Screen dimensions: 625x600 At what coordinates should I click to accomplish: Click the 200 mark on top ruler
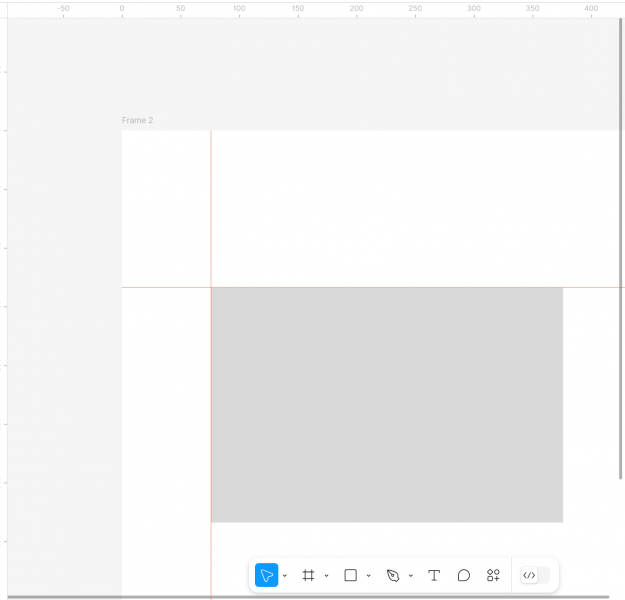point(356,8)
